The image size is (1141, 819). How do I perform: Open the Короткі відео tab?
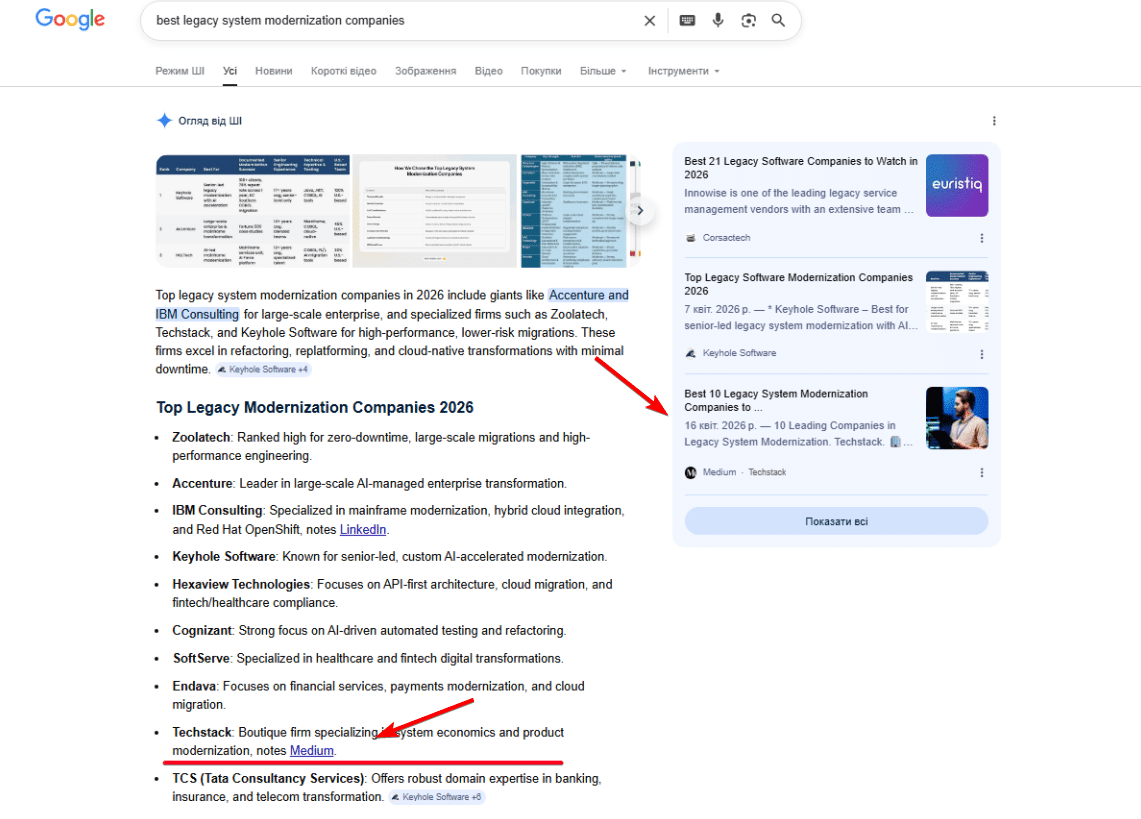(343, 71)
